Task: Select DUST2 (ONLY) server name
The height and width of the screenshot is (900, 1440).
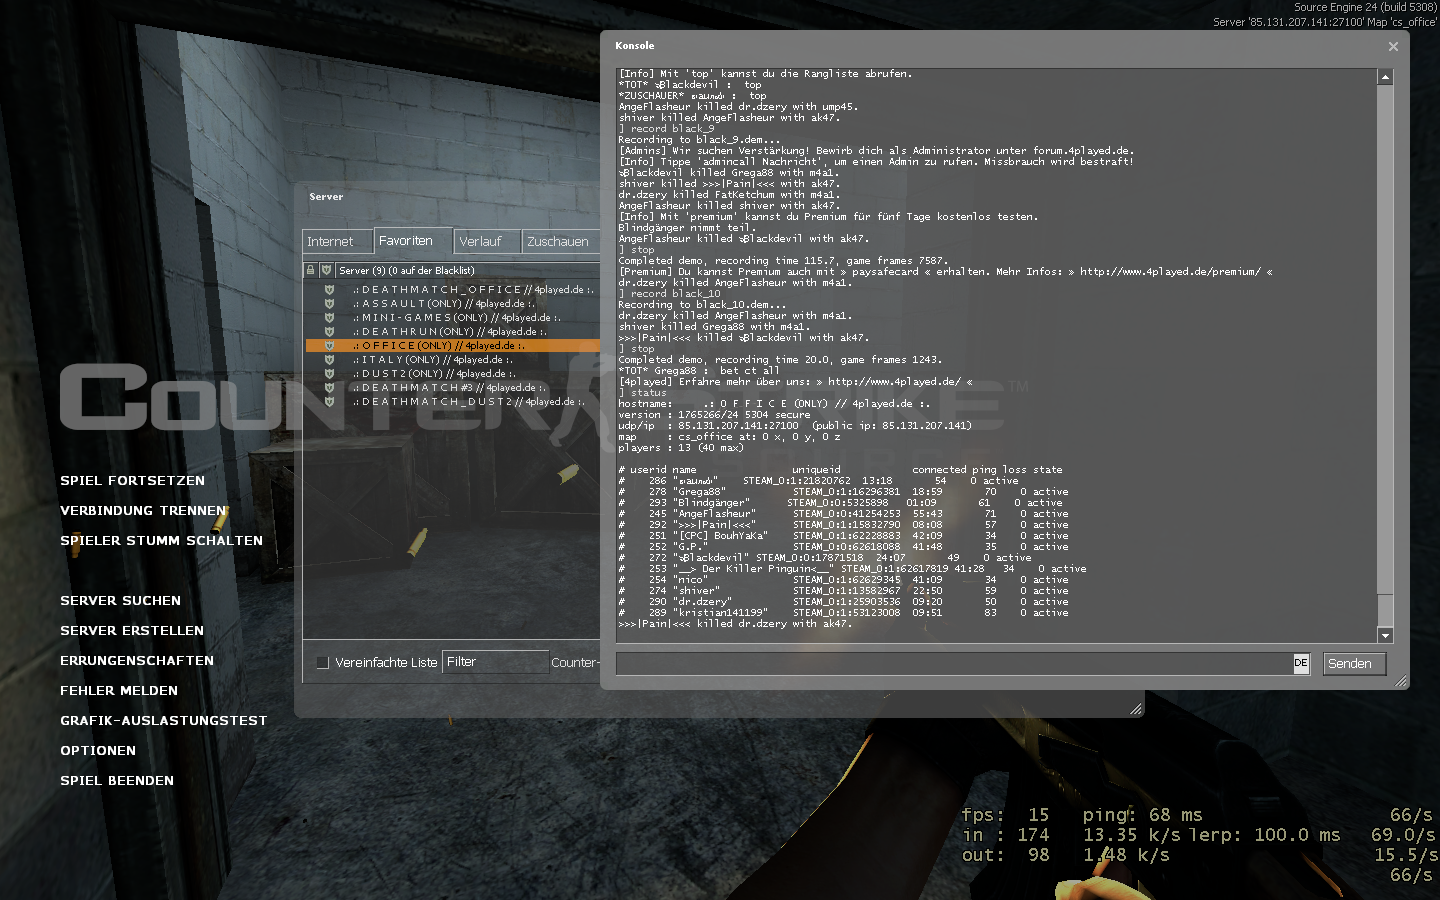Action: (x=434, y=374)
